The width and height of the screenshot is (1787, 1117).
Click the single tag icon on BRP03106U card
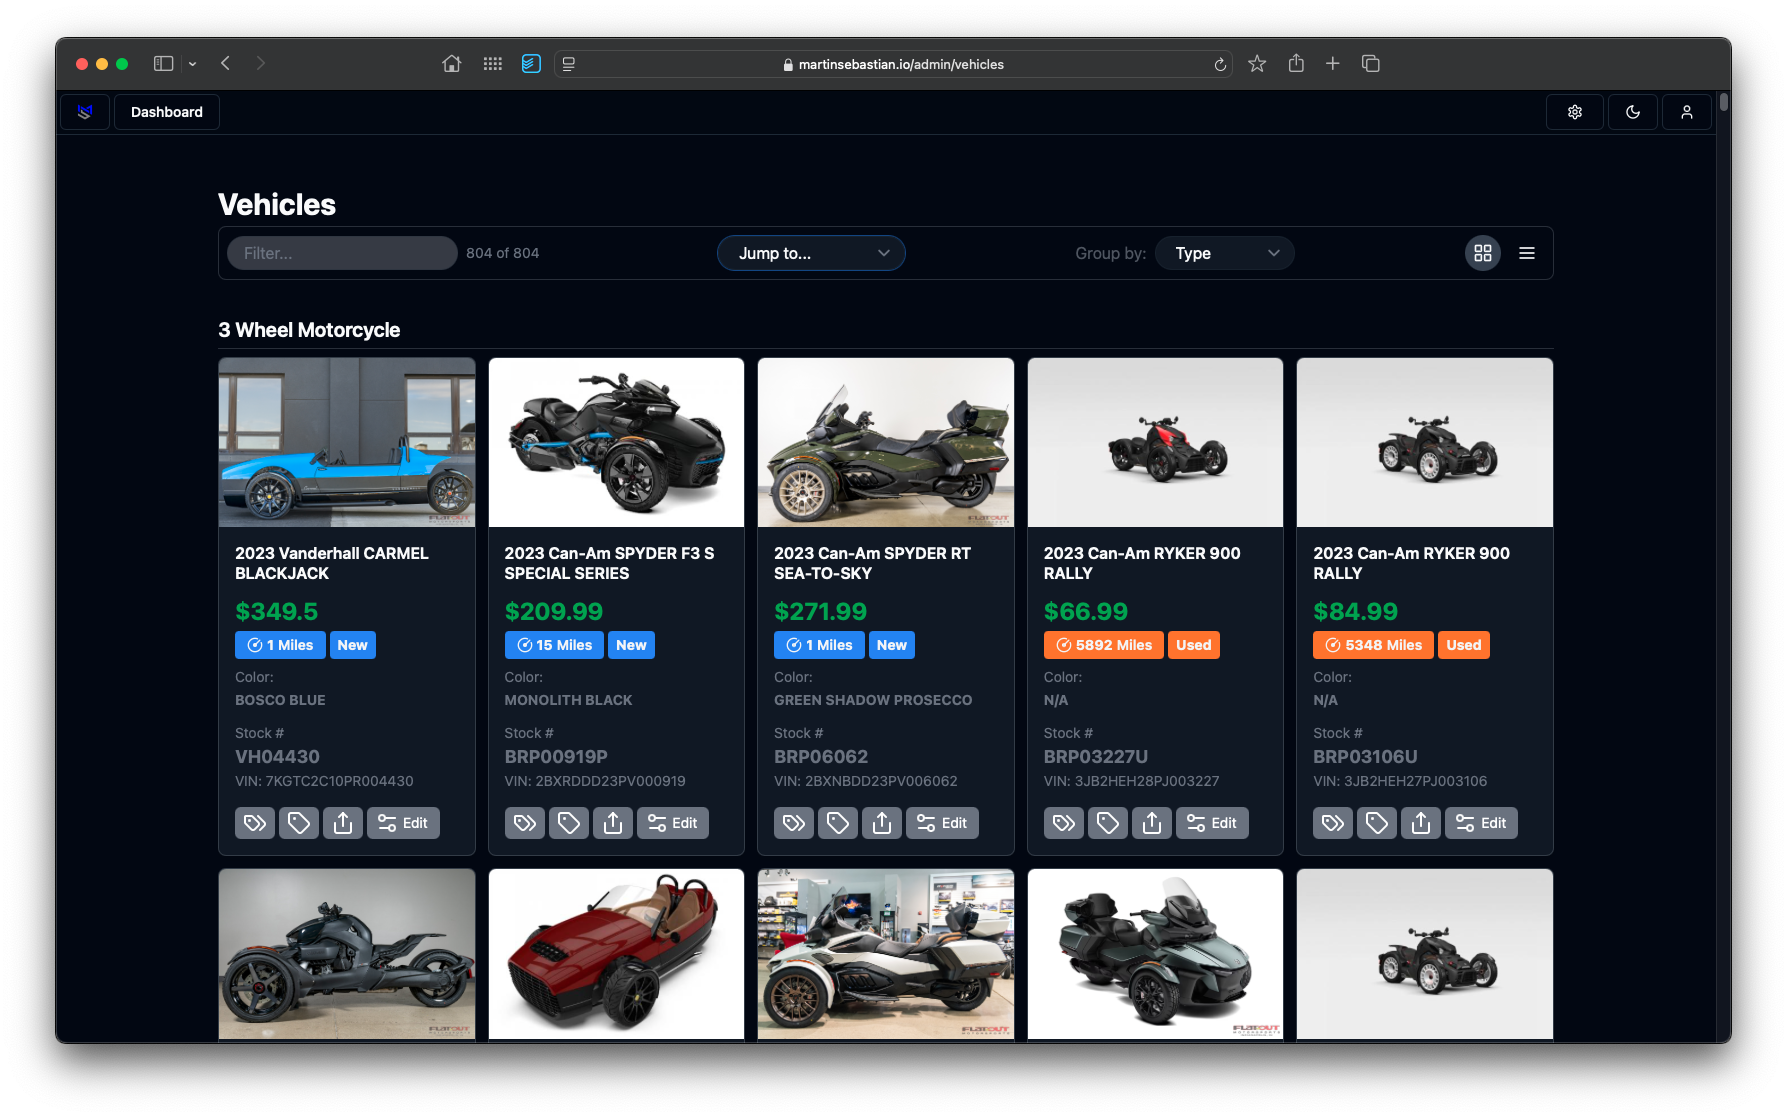pyautogui.click(x=1377, y=823)
